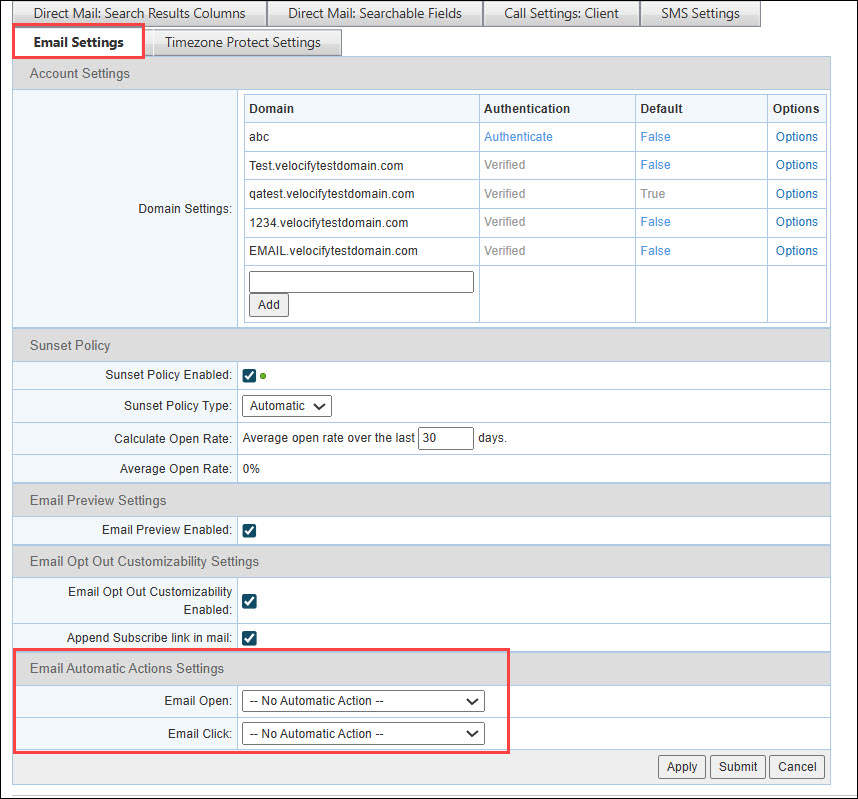Open the Email Open automatic action dropdown
Image resolution: width=858 pixels, height=799 pixels.
click(x=363, y=702)
